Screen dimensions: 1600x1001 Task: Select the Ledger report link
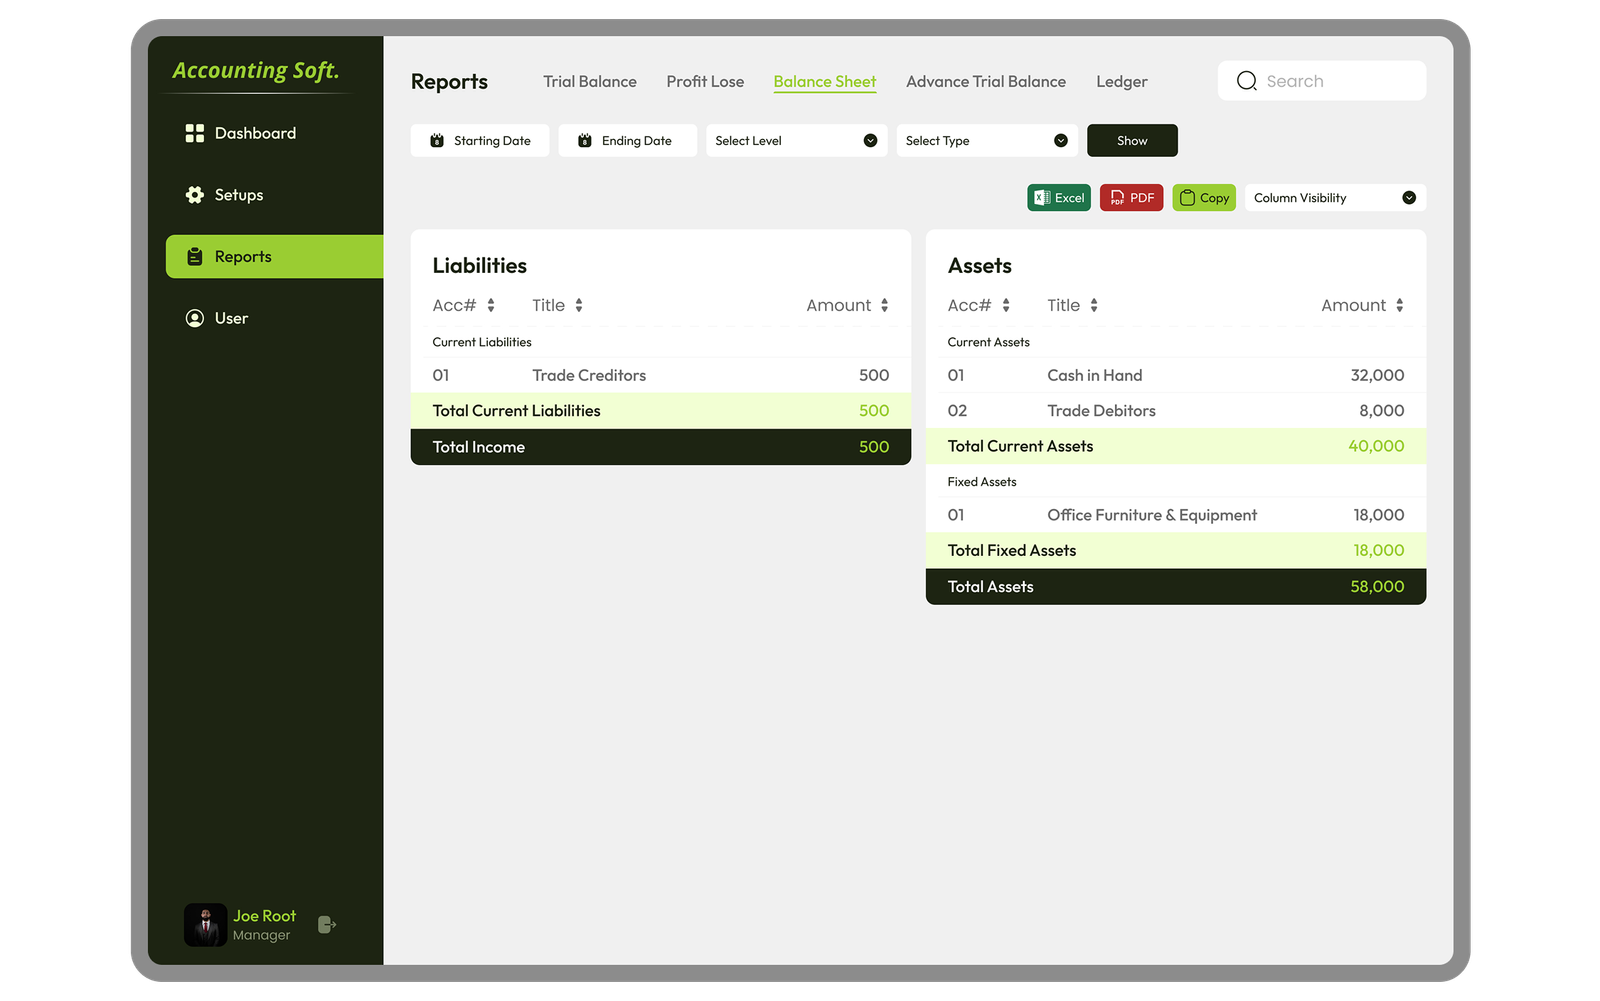click(1121, 81)
